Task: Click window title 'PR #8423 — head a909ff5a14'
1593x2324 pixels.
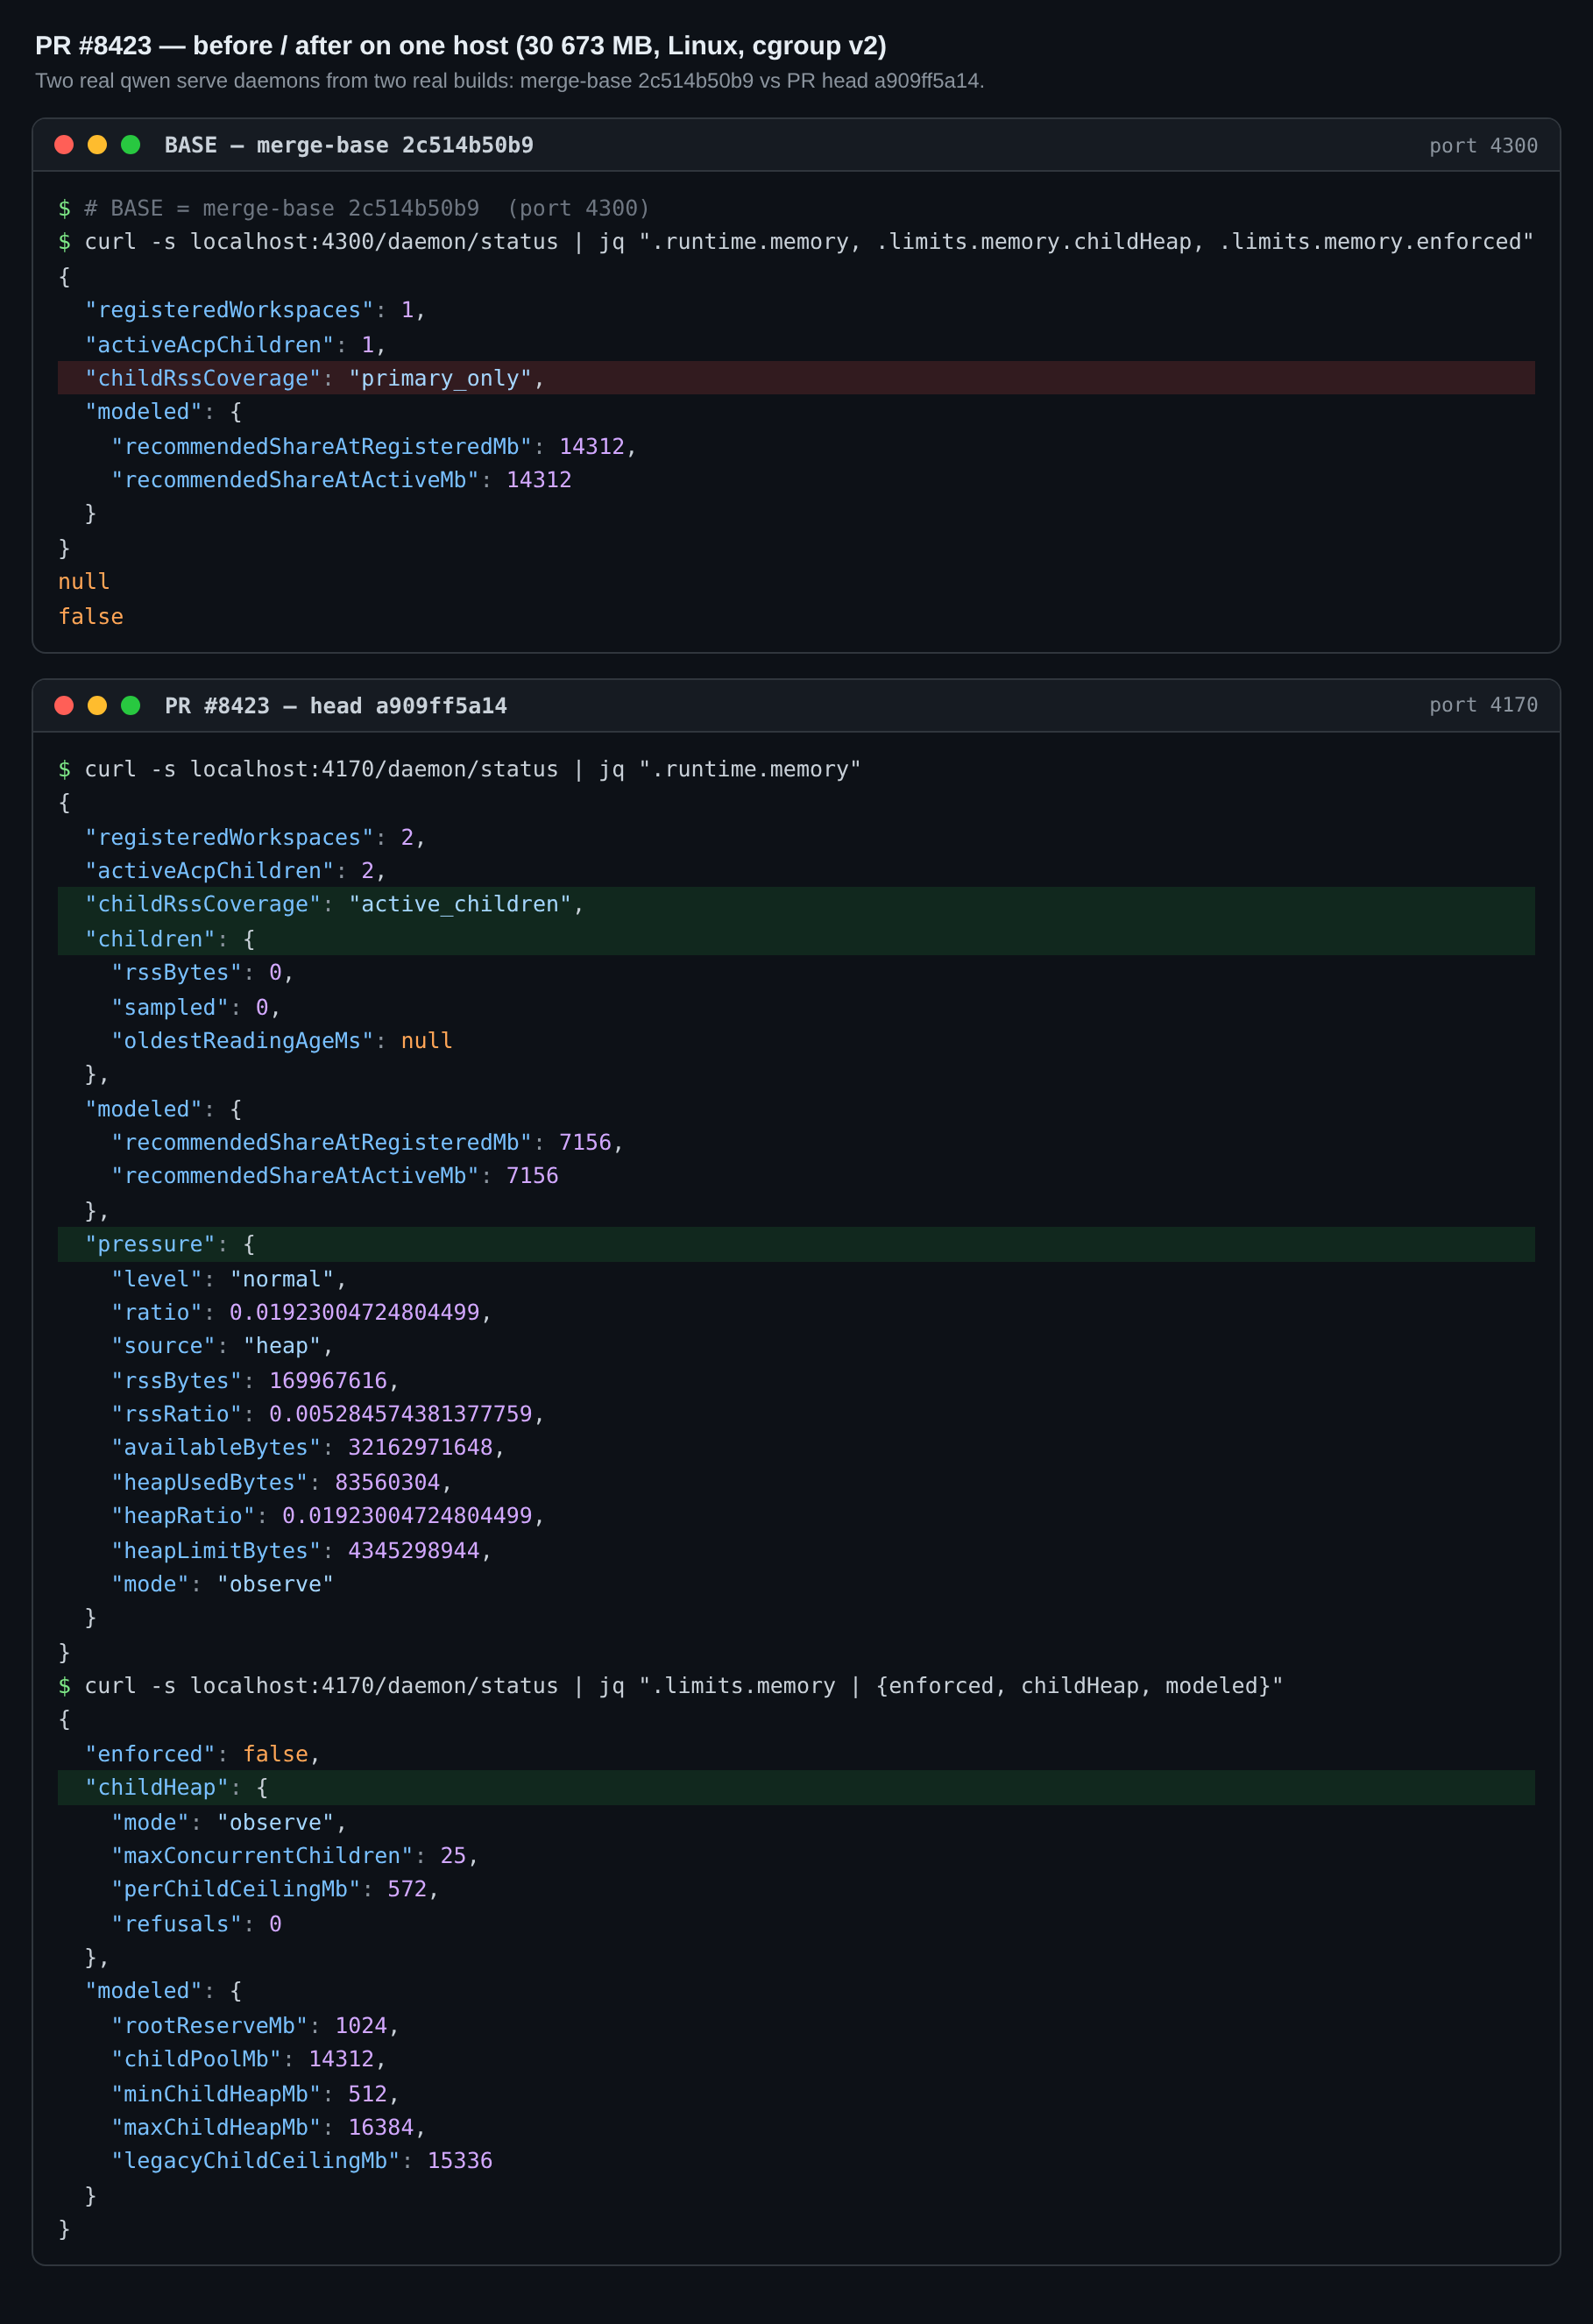Action: 336,706
